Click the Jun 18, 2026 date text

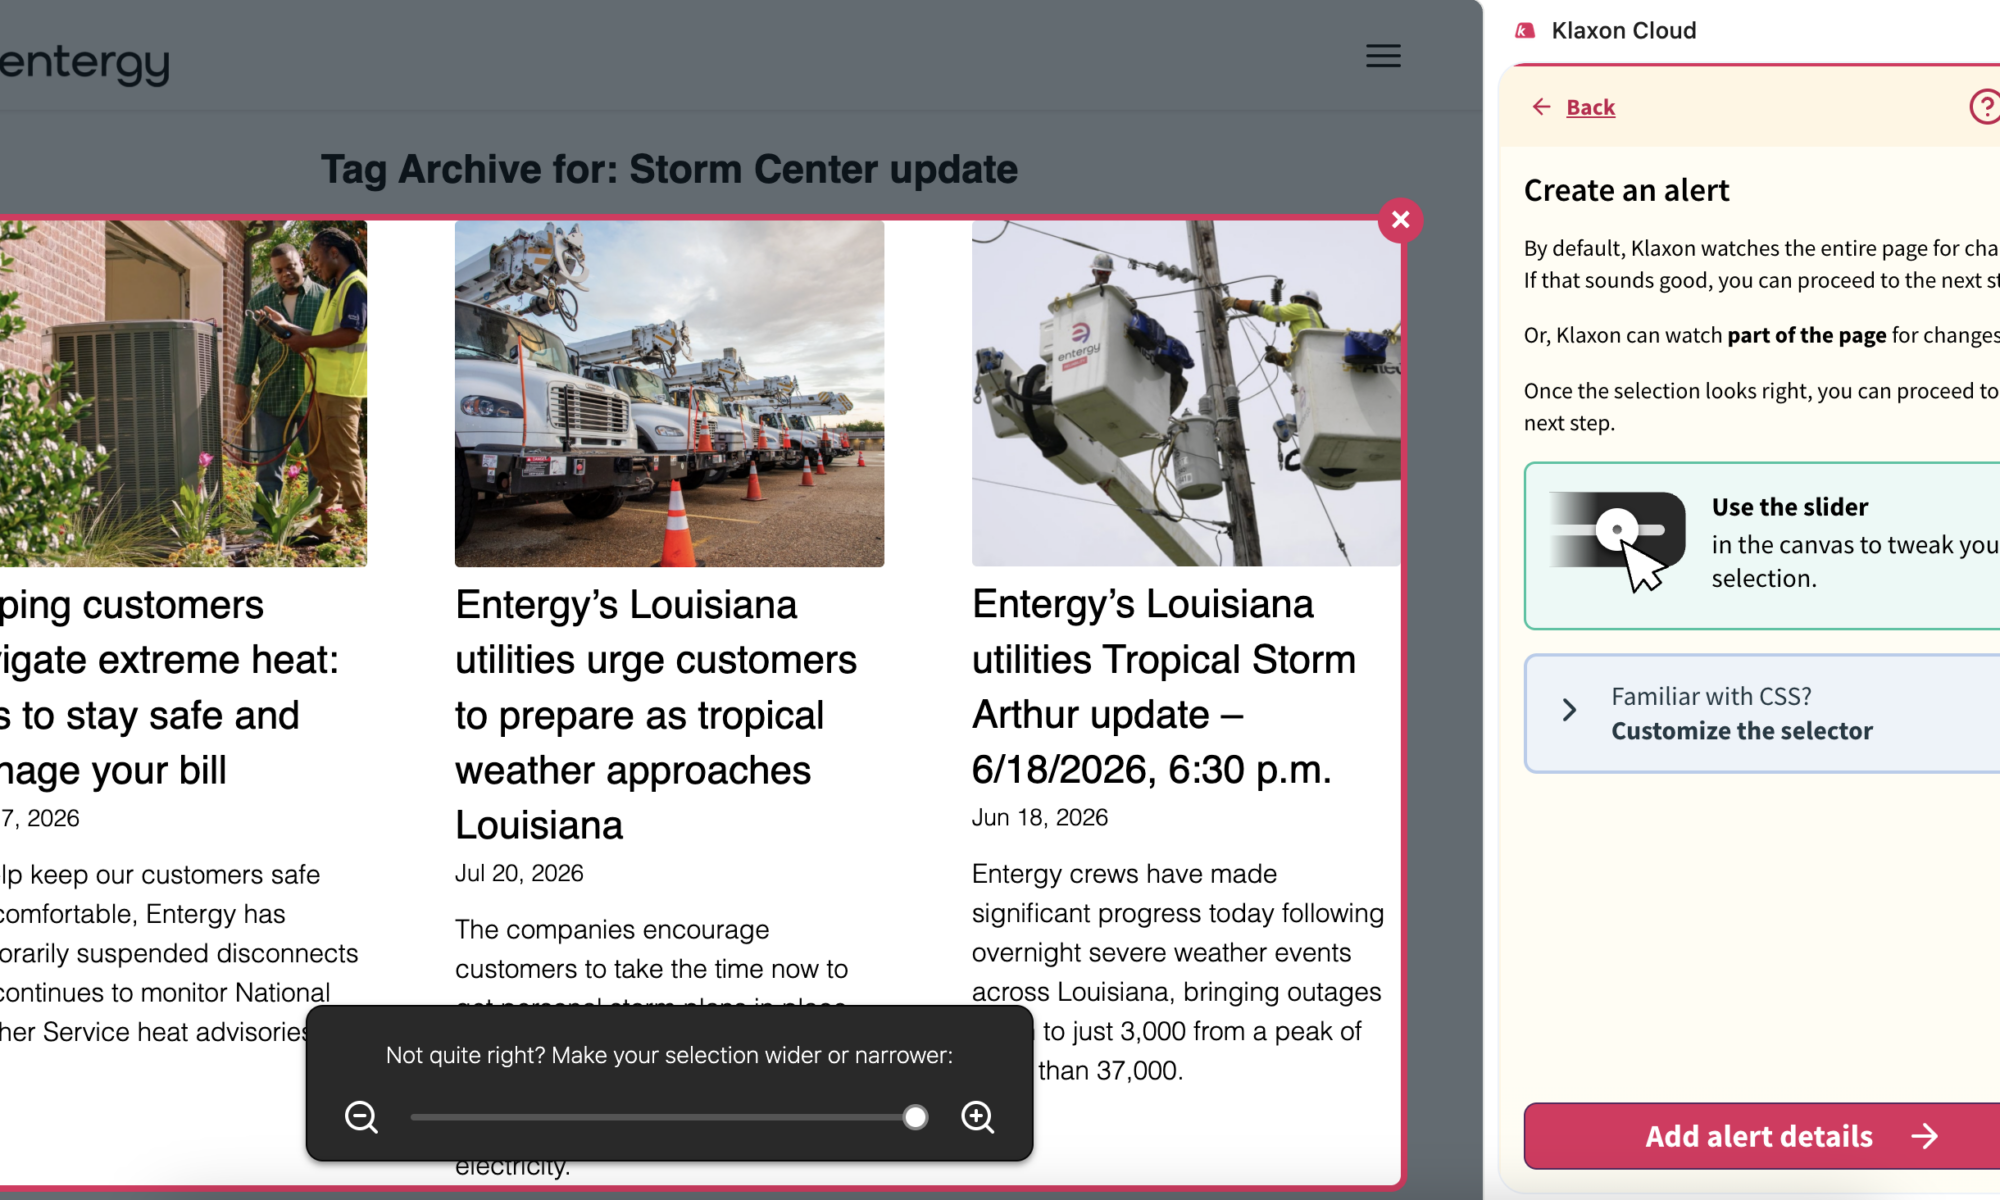pos(1040,818)
